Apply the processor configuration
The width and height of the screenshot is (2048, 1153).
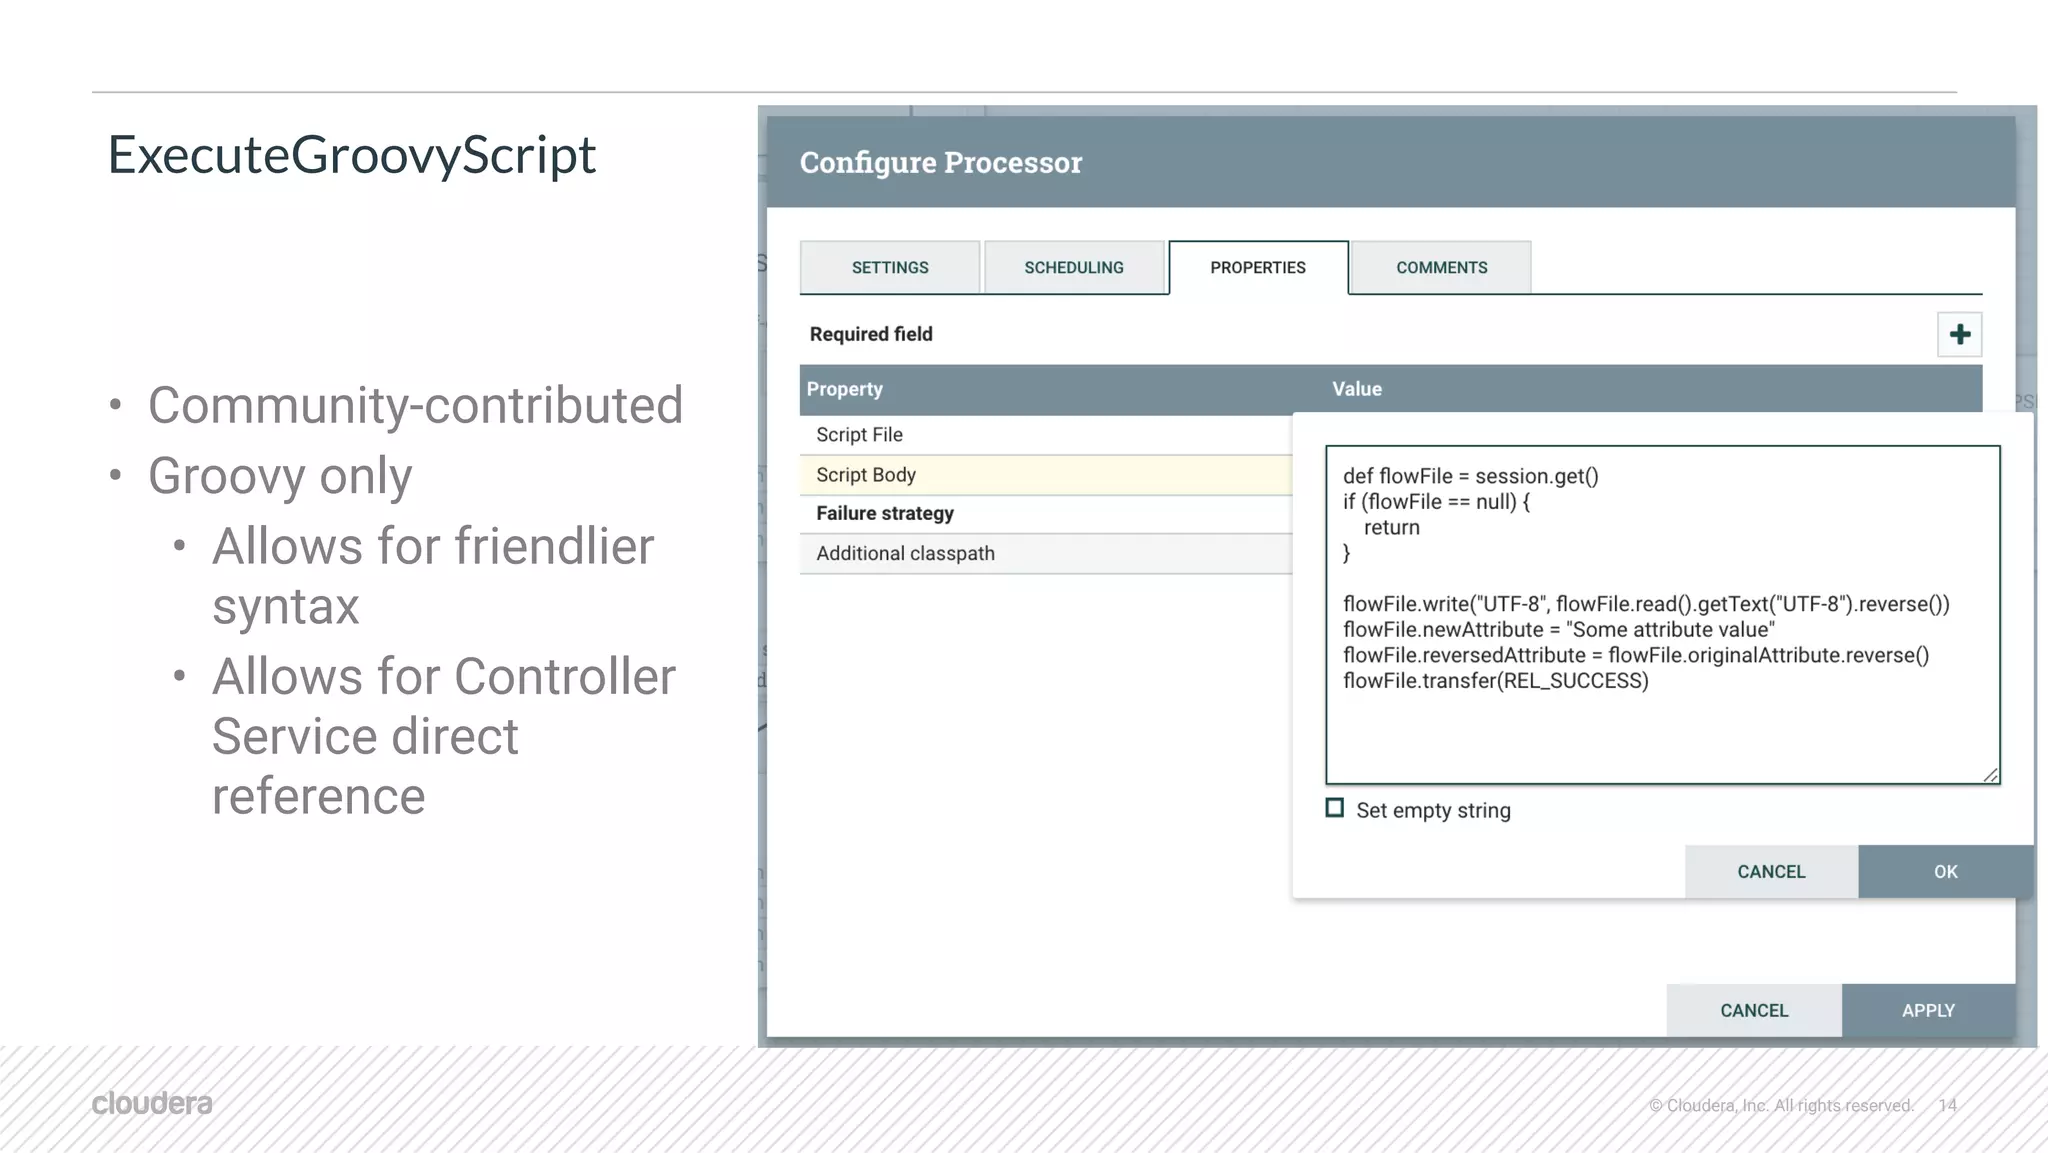coord(1928,1010)
